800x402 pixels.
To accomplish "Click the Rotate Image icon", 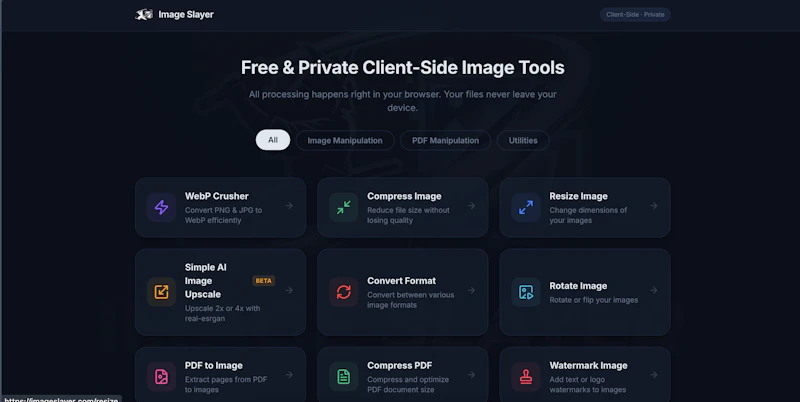I will coord(526,292).
